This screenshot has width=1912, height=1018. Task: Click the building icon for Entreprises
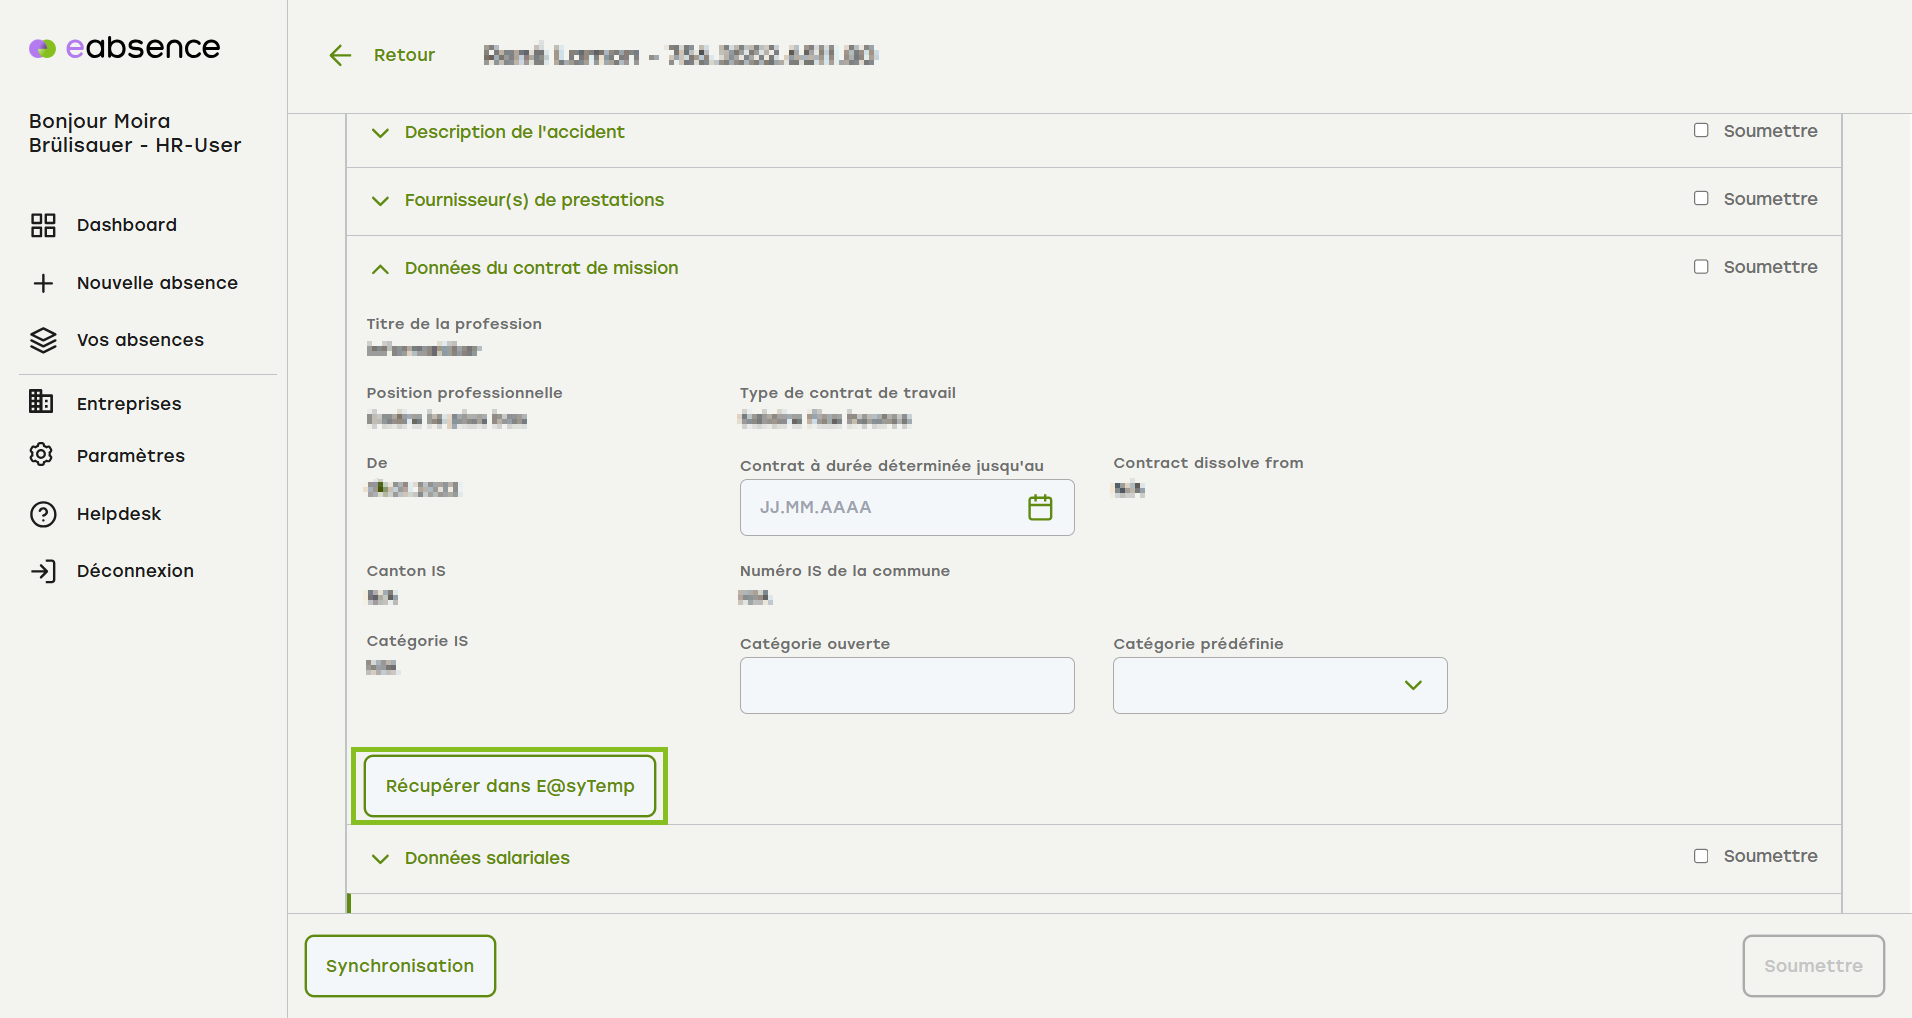(42, 402)
